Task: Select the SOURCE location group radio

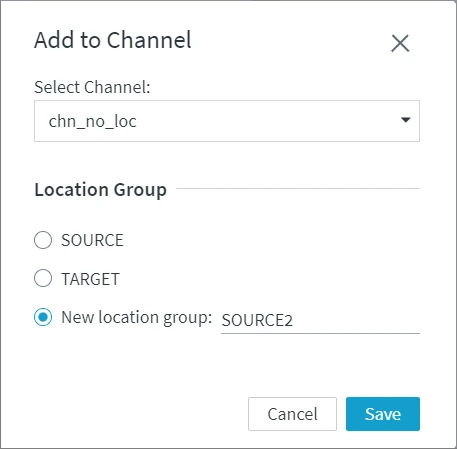Action: (x=43, y=240)
